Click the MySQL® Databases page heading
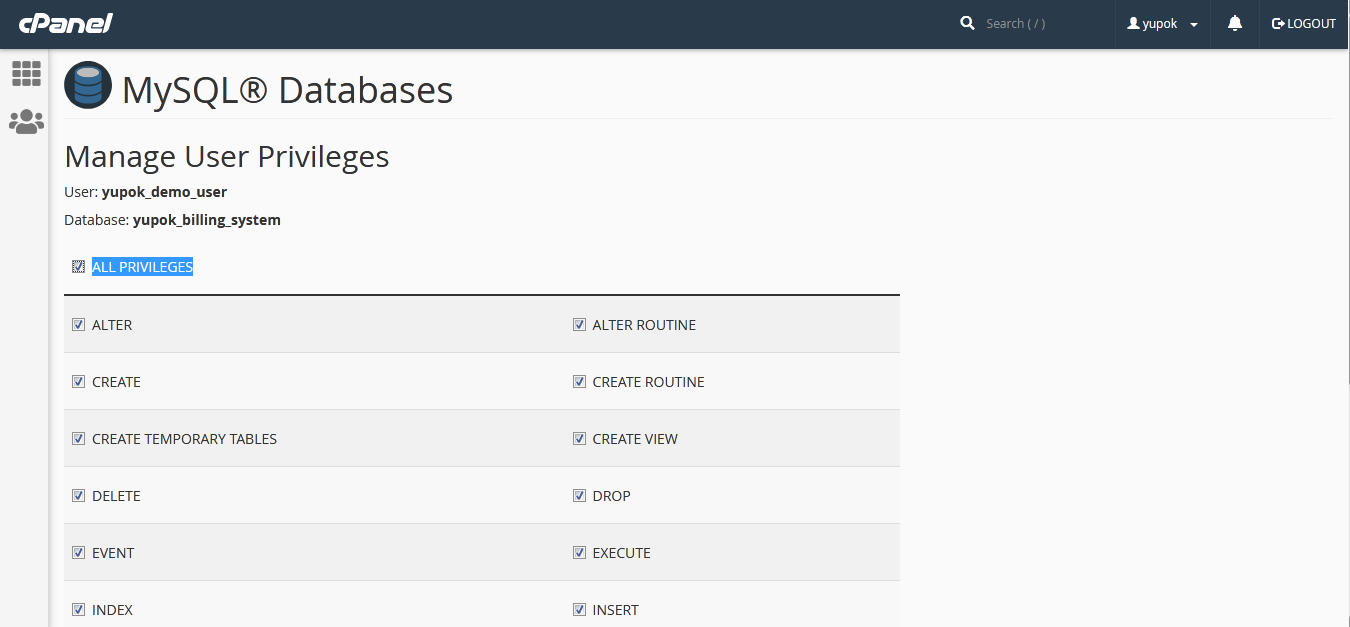Screen dimensions: 1350x627 [287, 90]
